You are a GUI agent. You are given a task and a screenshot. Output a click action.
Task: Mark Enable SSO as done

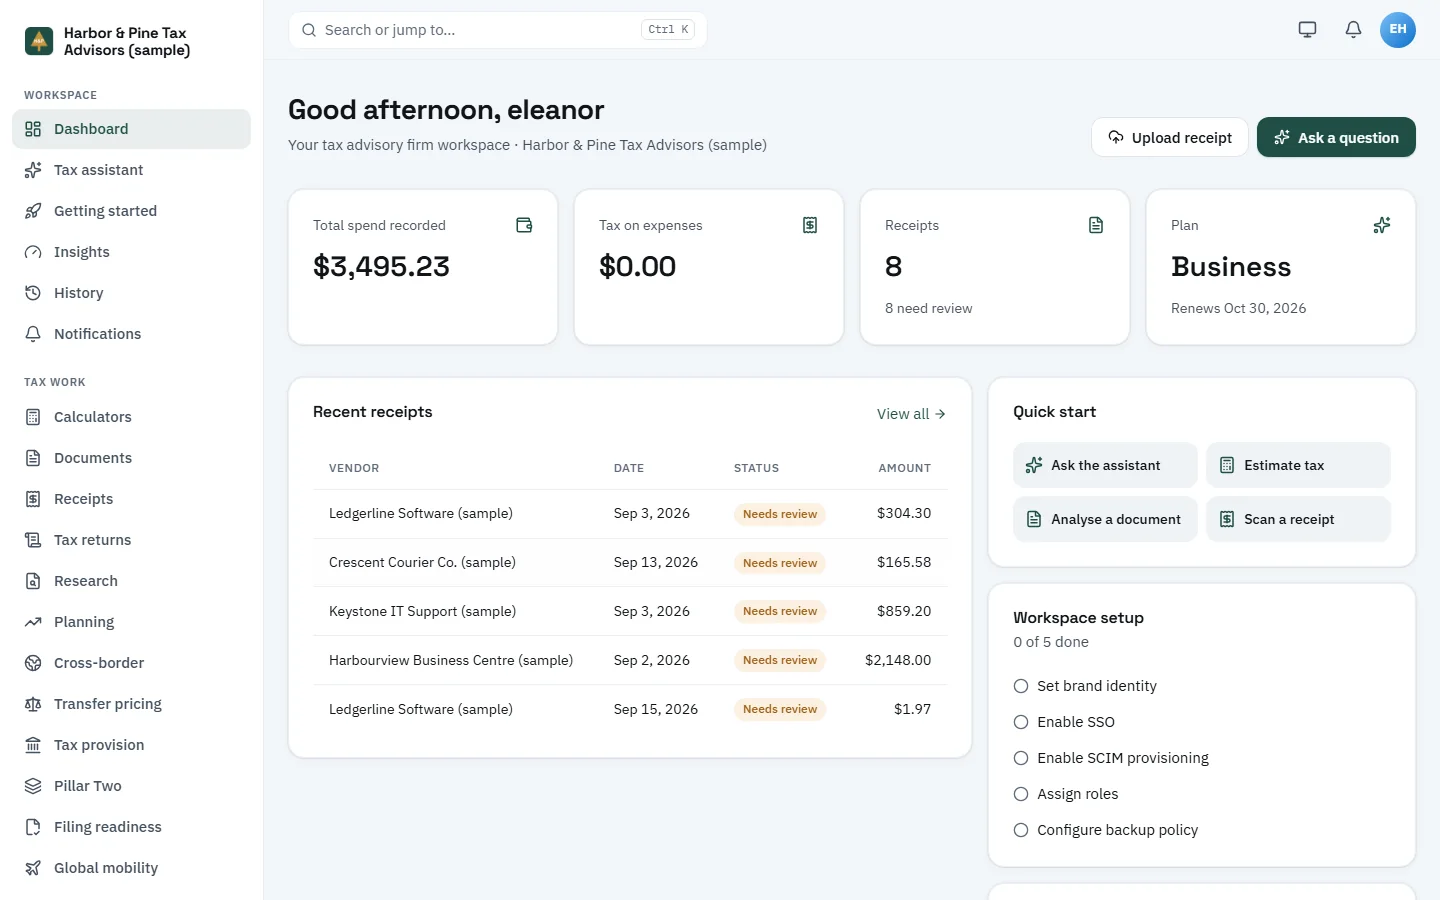click(1021, 722)
